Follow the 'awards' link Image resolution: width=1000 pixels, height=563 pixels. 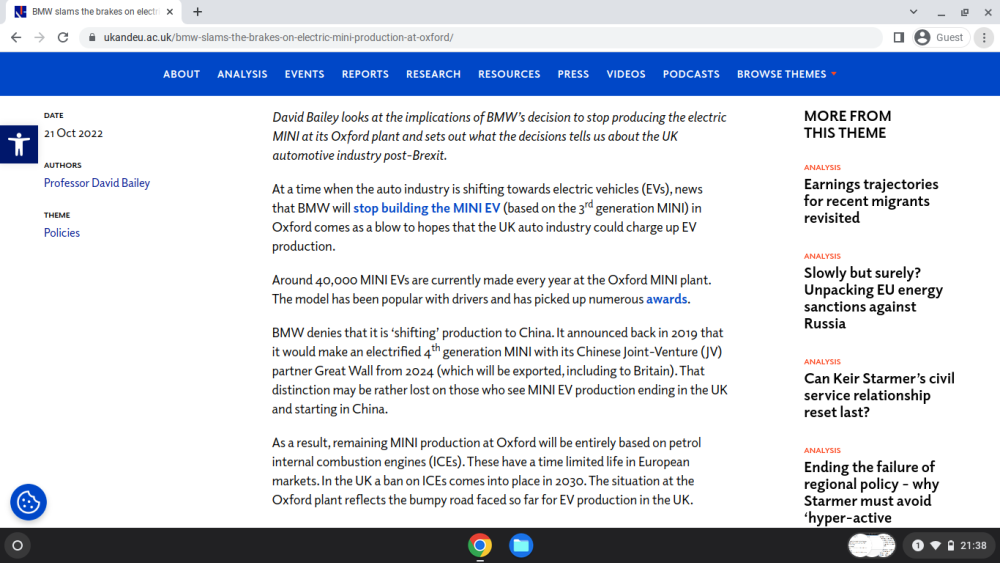coord(666,299)
